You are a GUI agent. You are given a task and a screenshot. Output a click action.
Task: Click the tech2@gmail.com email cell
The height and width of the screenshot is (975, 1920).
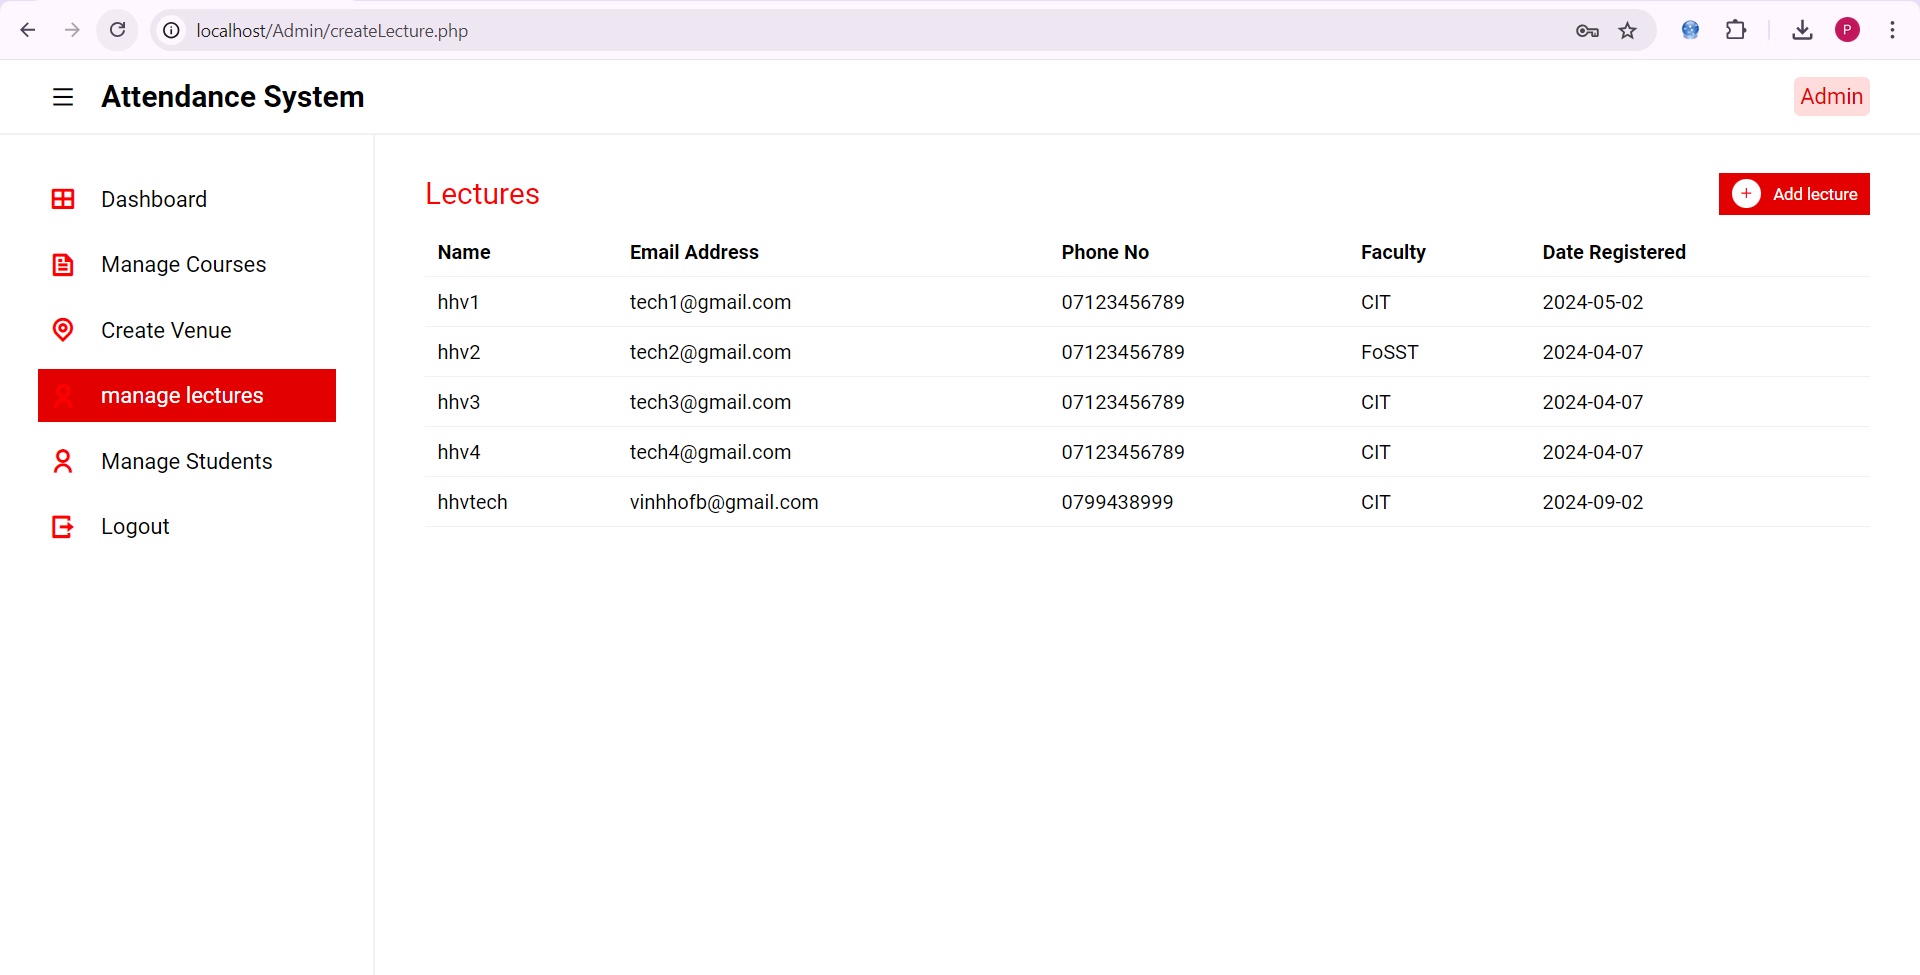click(x=710, y=352)
